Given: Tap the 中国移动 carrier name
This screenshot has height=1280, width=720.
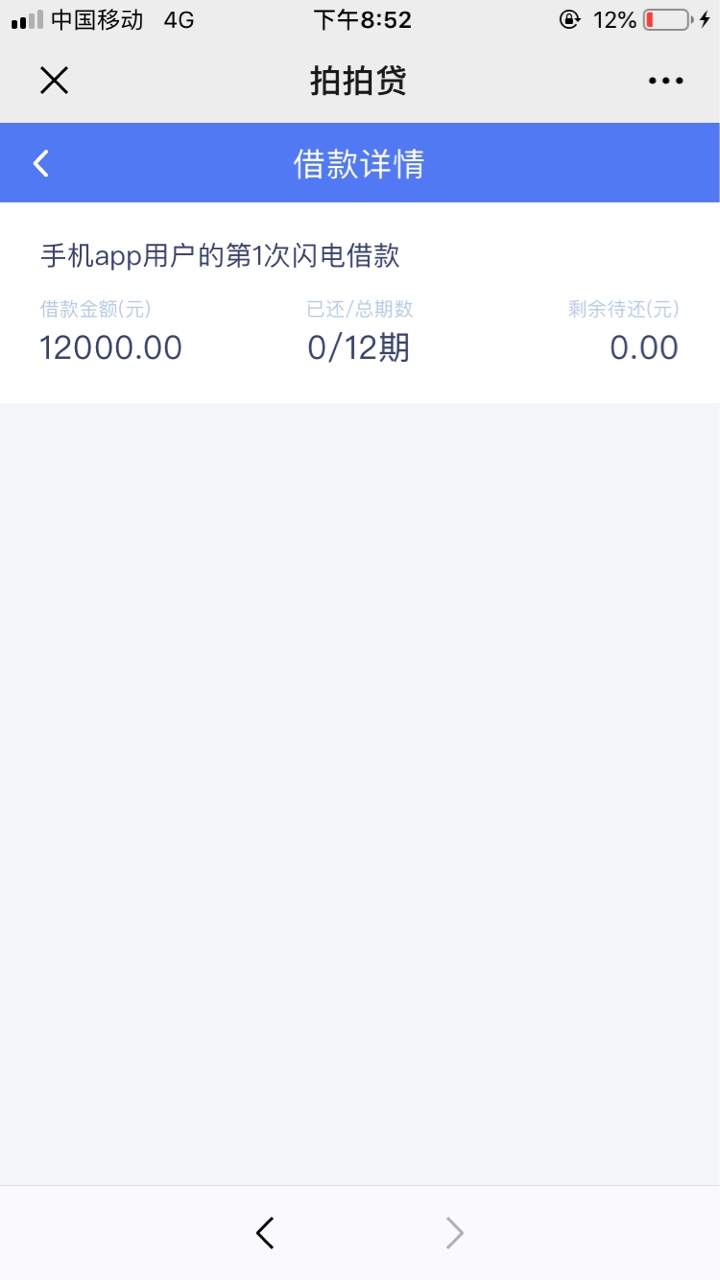Looking at the screenshot, I should pos(97,20).
